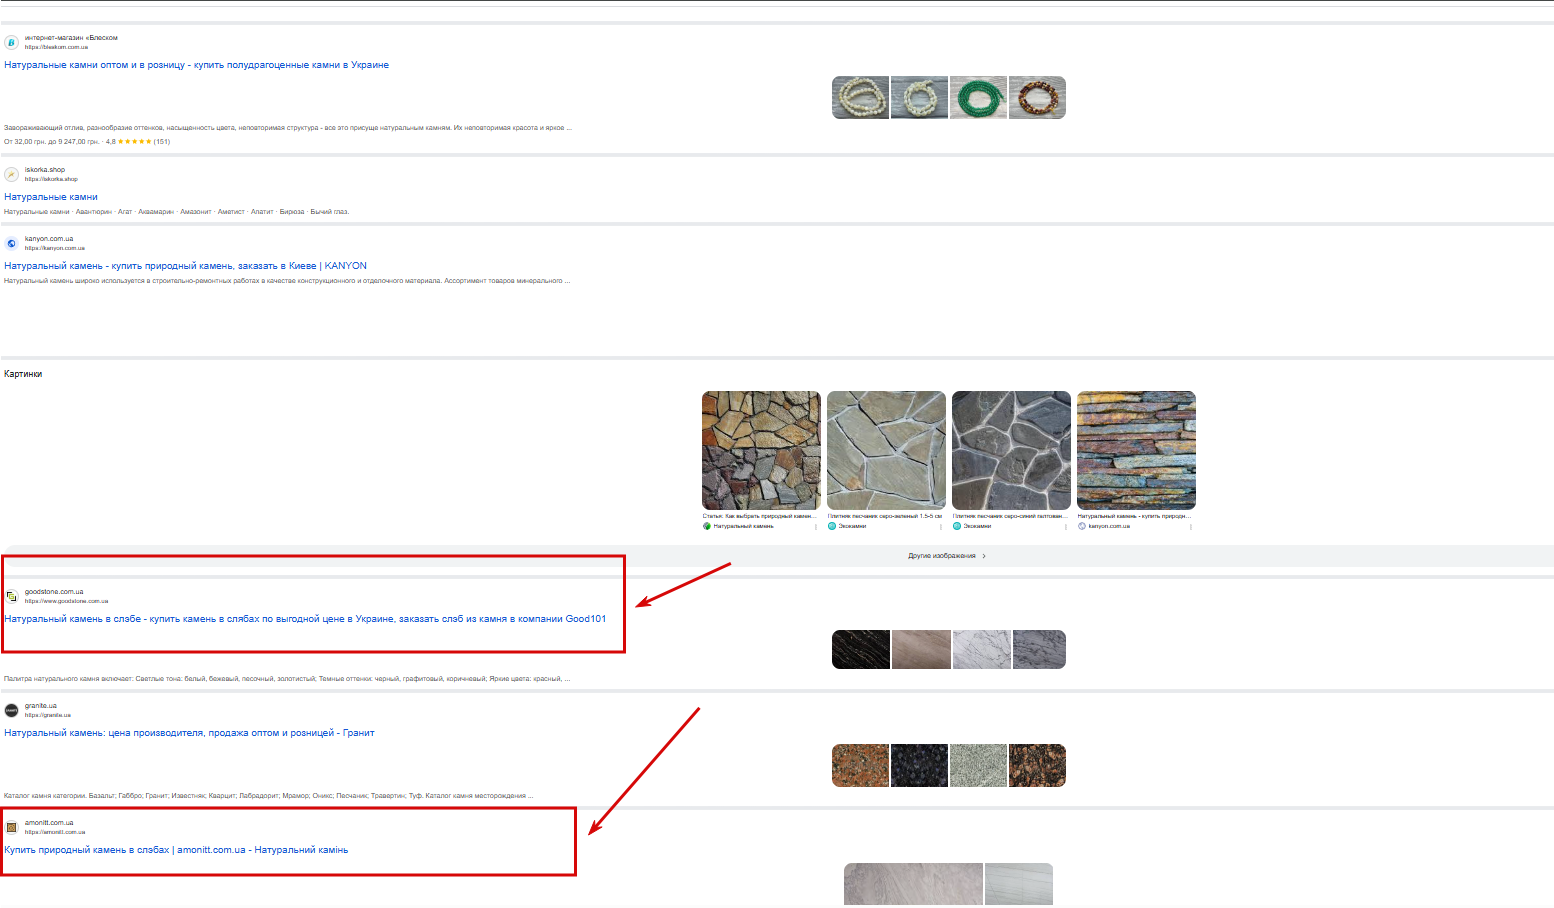Click the https://amonitt.com.ua URL text
The width and height of the screenshot is (1554, 908).
55,832
